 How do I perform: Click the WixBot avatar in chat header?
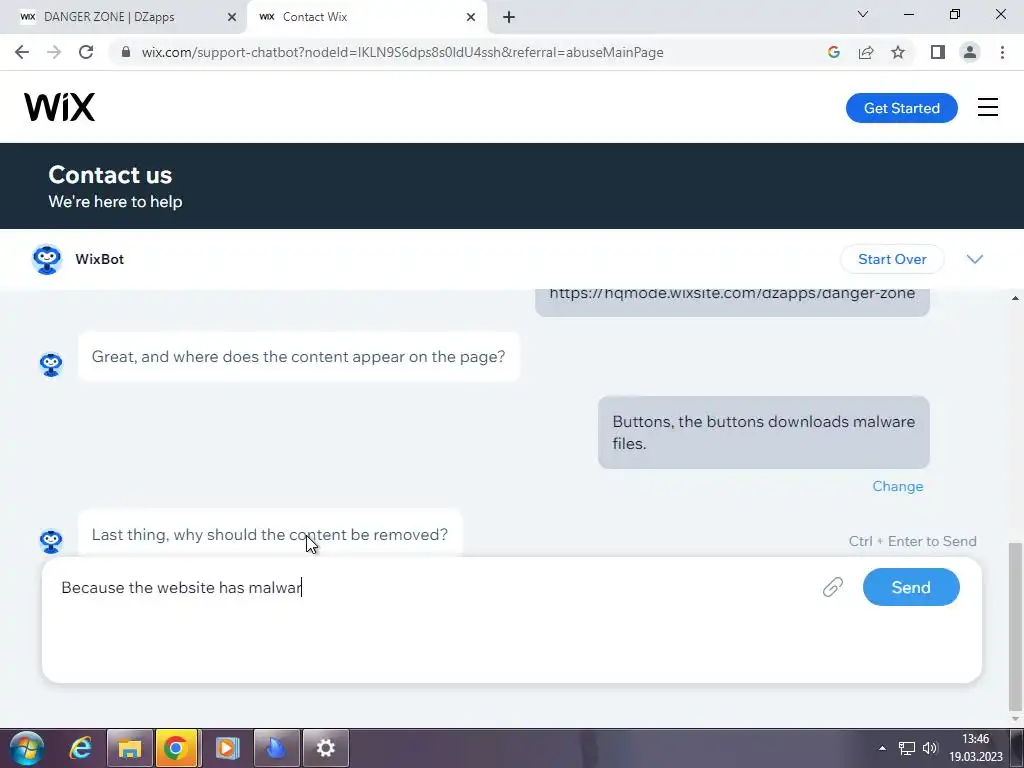[x=47, y=259]
